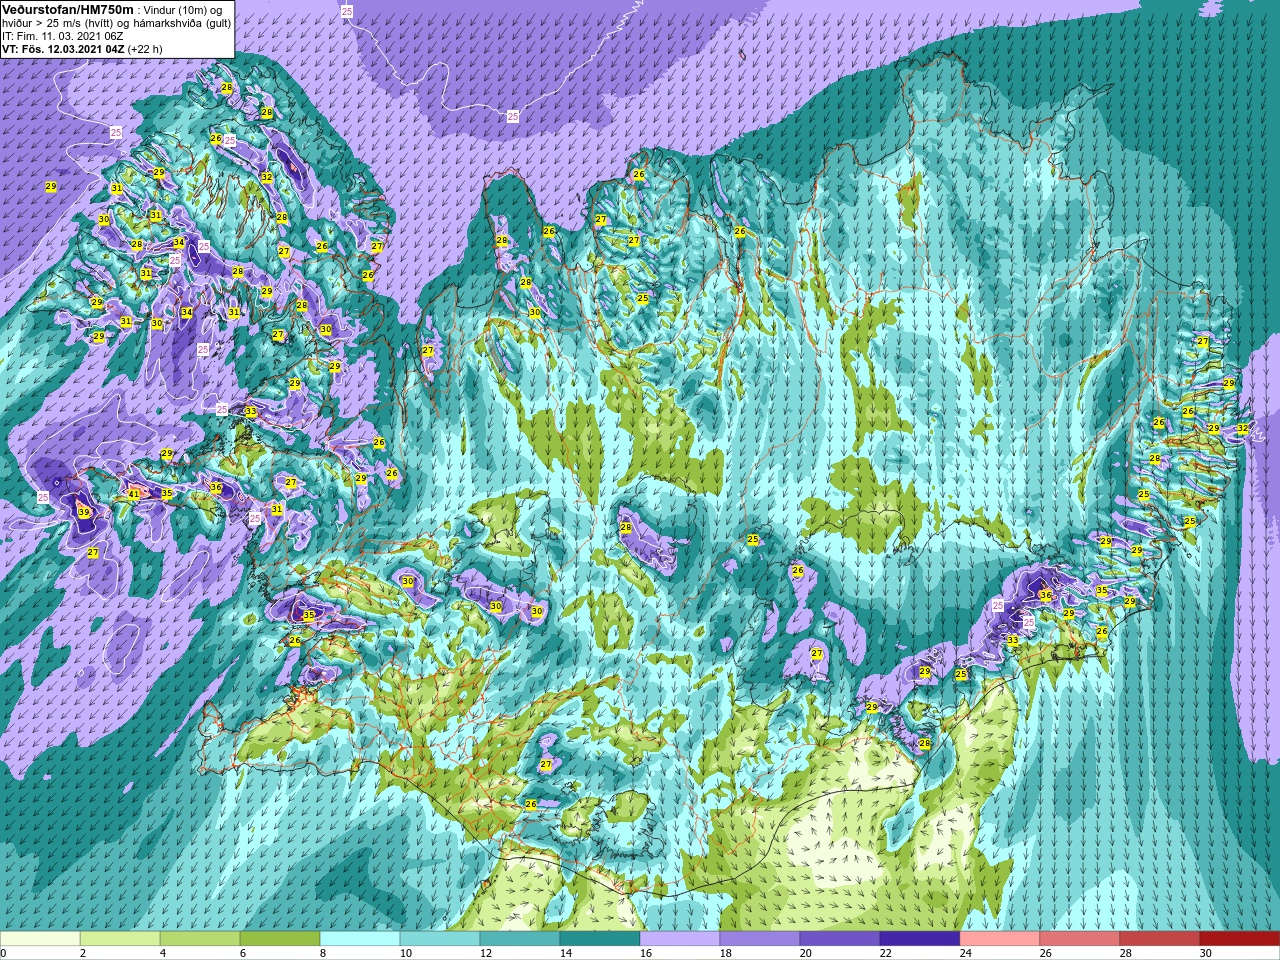
Task: Pick the salmon 26–28 m/s legend swatch
Action: 1080,939
